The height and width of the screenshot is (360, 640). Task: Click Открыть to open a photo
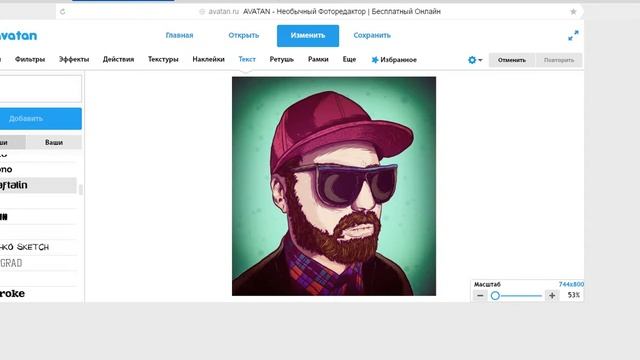[x=244, y=36]
